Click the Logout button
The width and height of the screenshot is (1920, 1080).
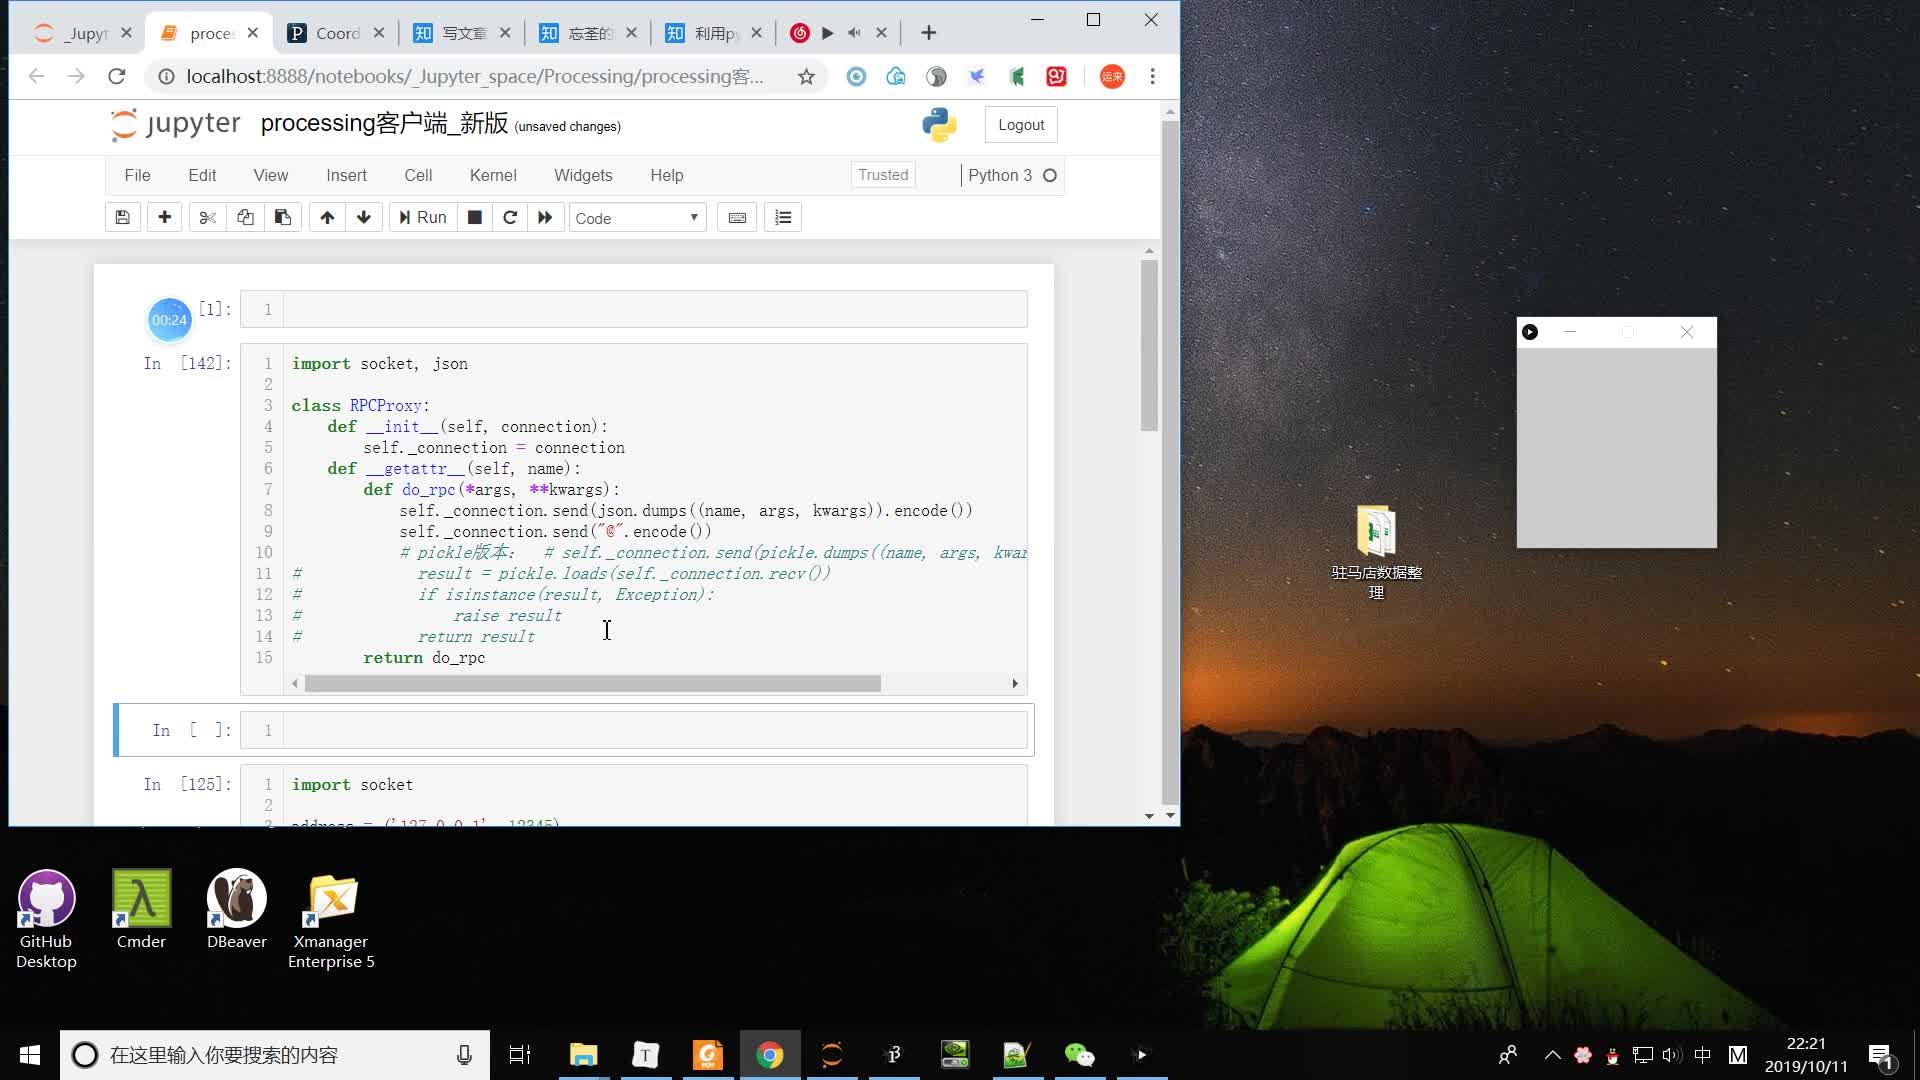(x=1021, y=125)
